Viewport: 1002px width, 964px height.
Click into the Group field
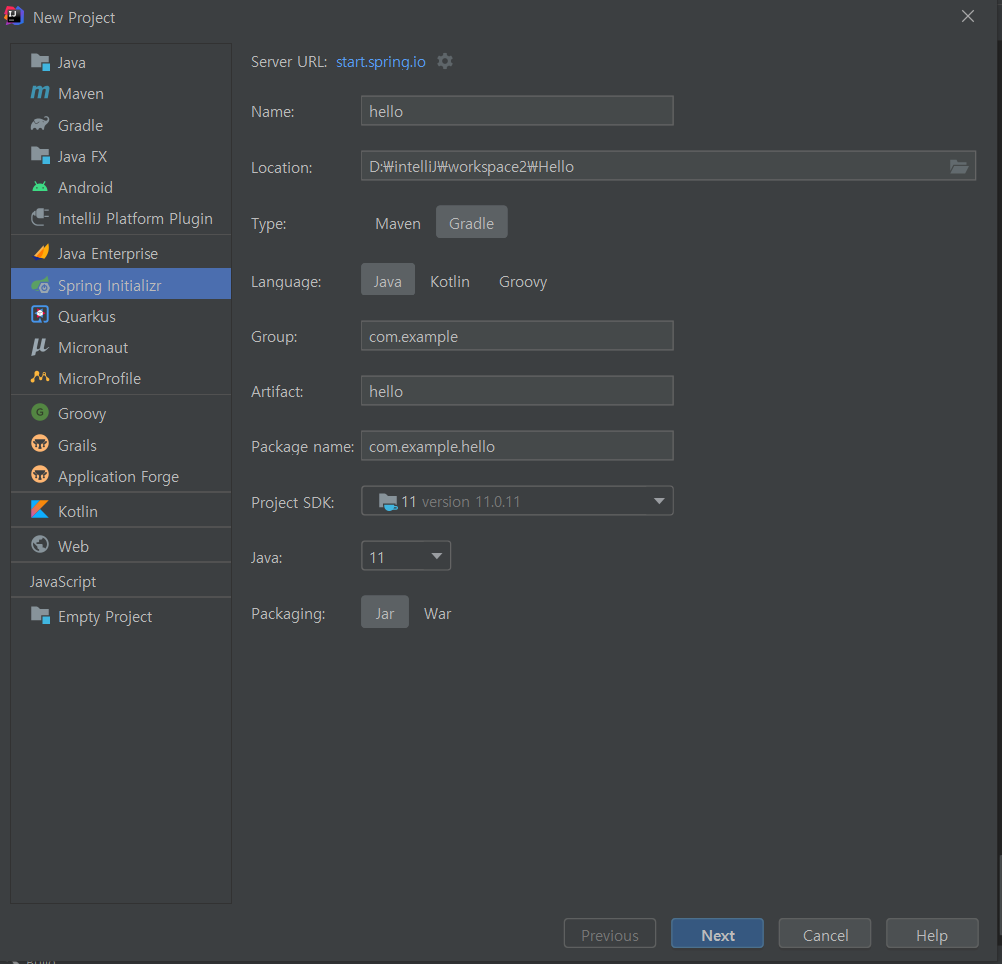[x=517, y=336]
